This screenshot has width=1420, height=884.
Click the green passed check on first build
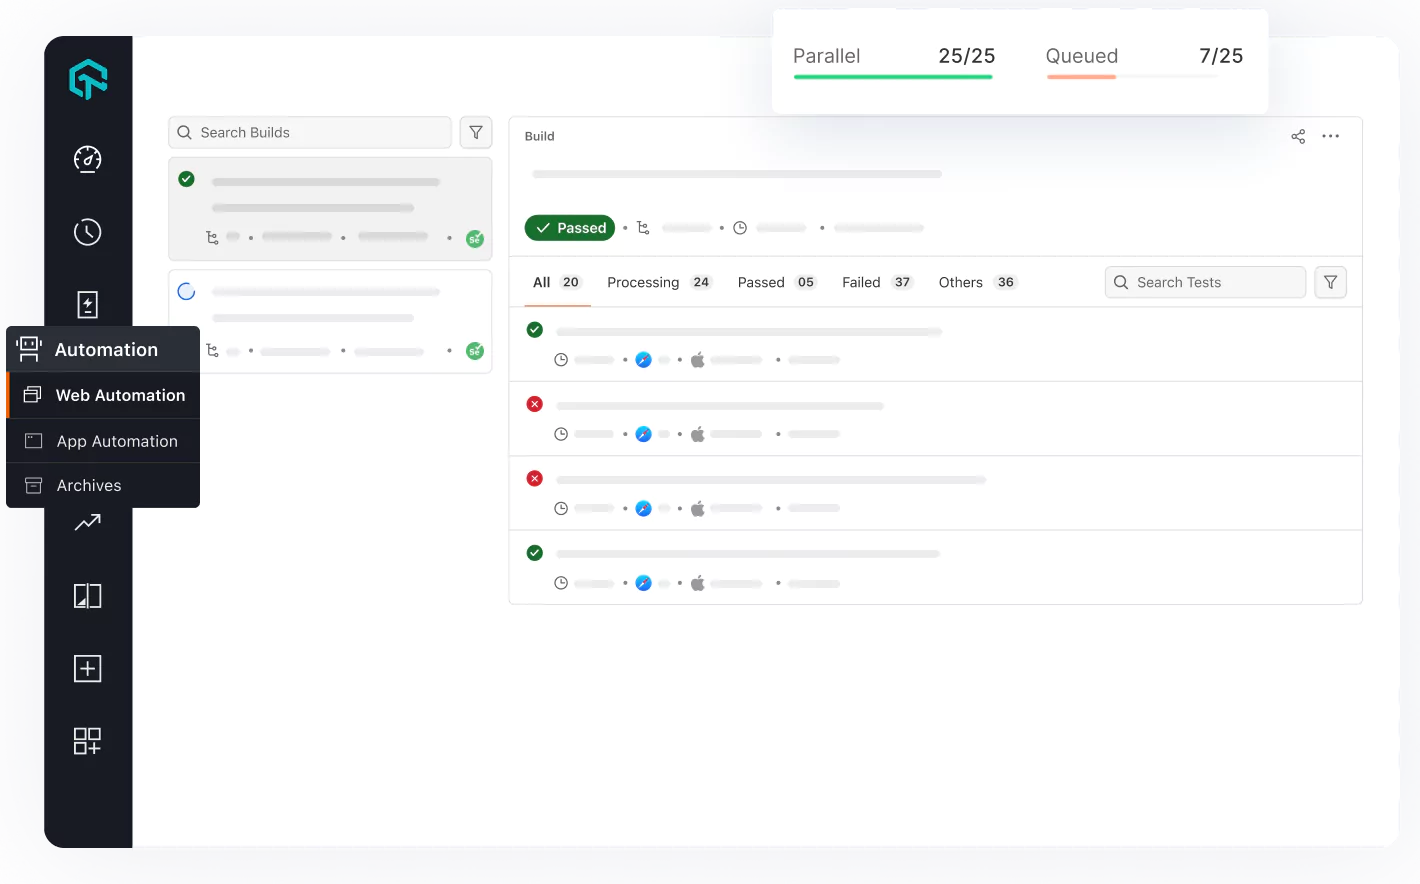click(186, 179)
